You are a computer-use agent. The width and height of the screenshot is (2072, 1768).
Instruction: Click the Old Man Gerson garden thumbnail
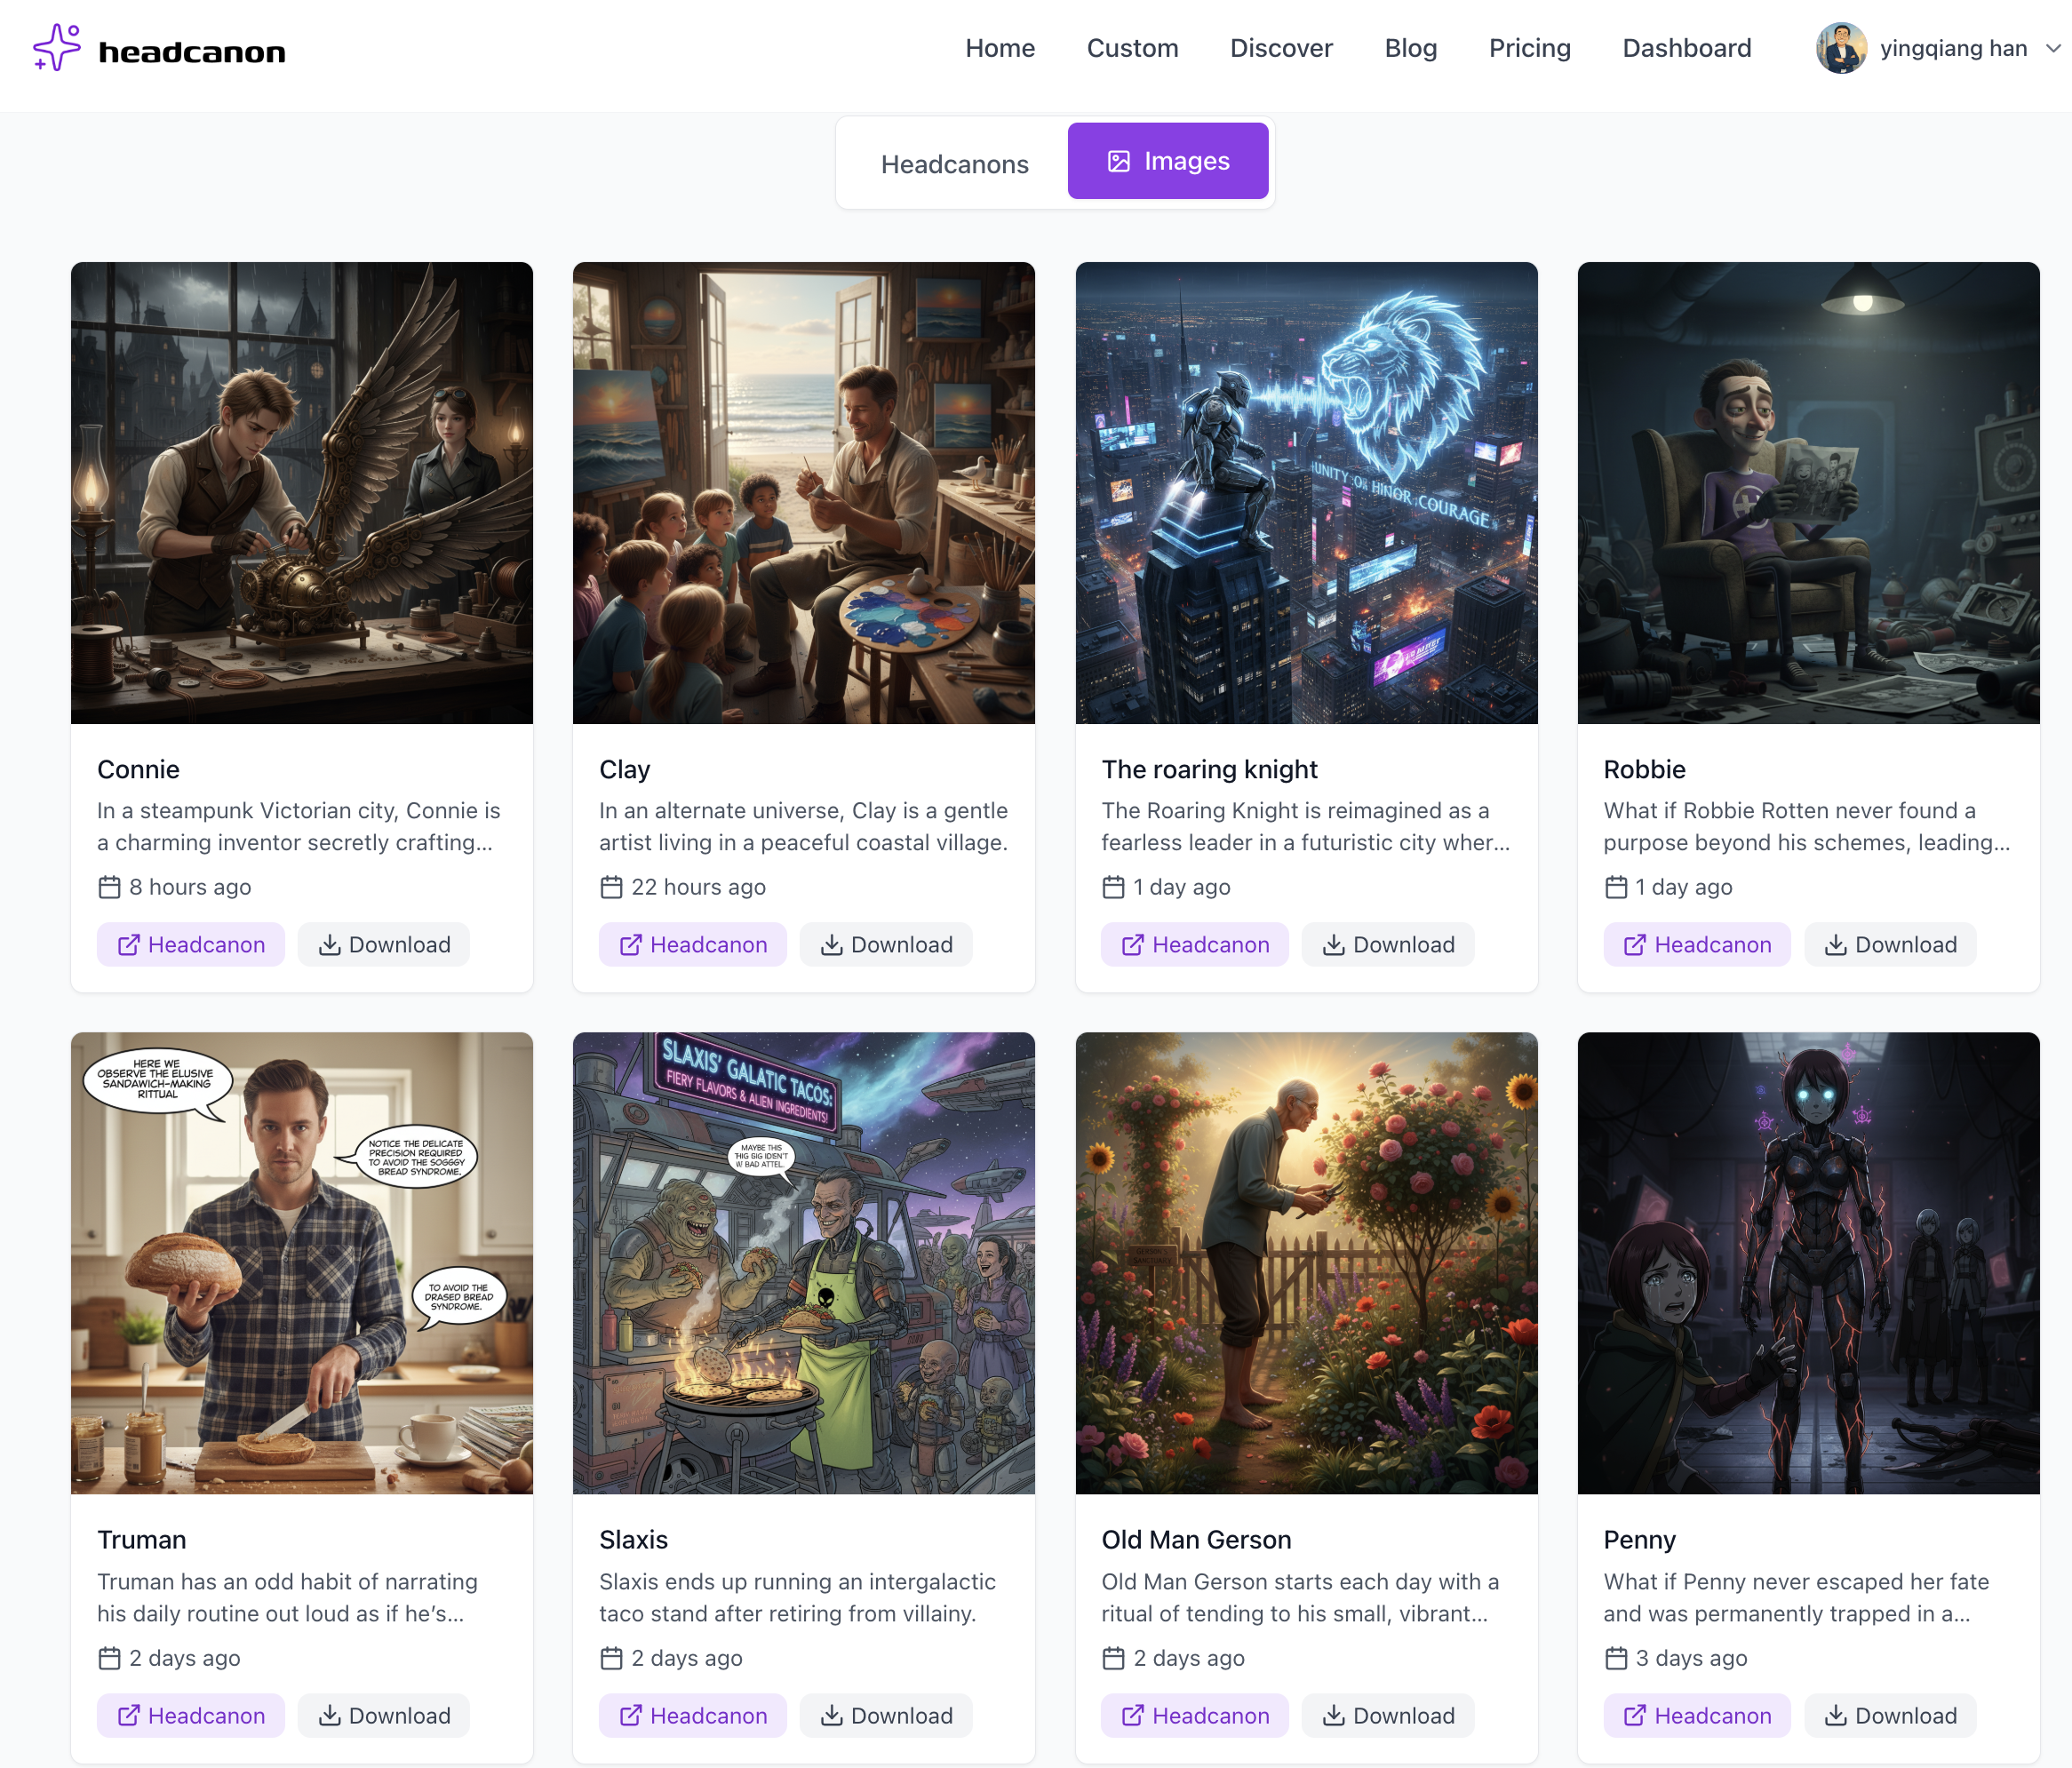coord(1306,1263)
